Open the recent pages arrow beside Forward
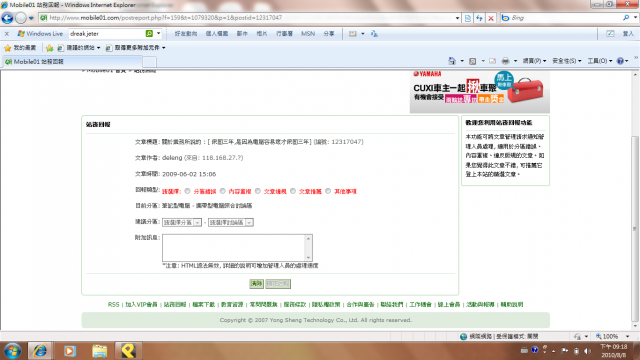The height and width of the screenshot is (360, 640). (x=31, y=18)
